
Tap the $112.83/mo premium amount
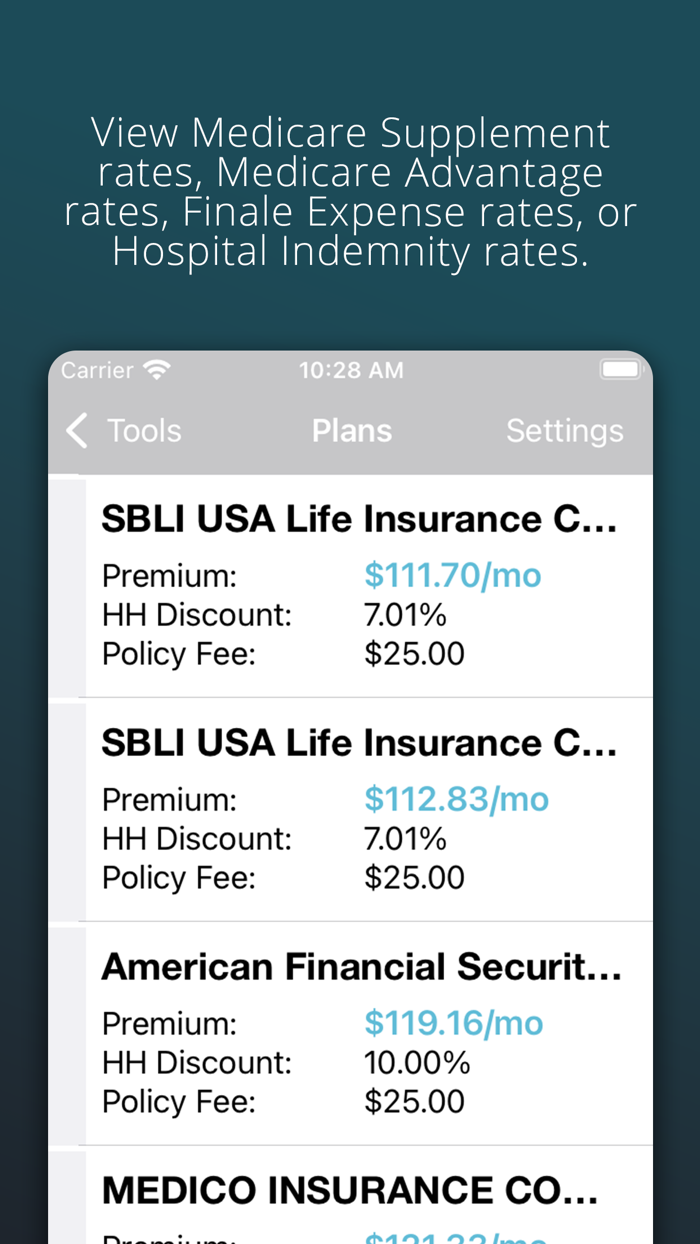pyautogui.click(x=456, y=800)
